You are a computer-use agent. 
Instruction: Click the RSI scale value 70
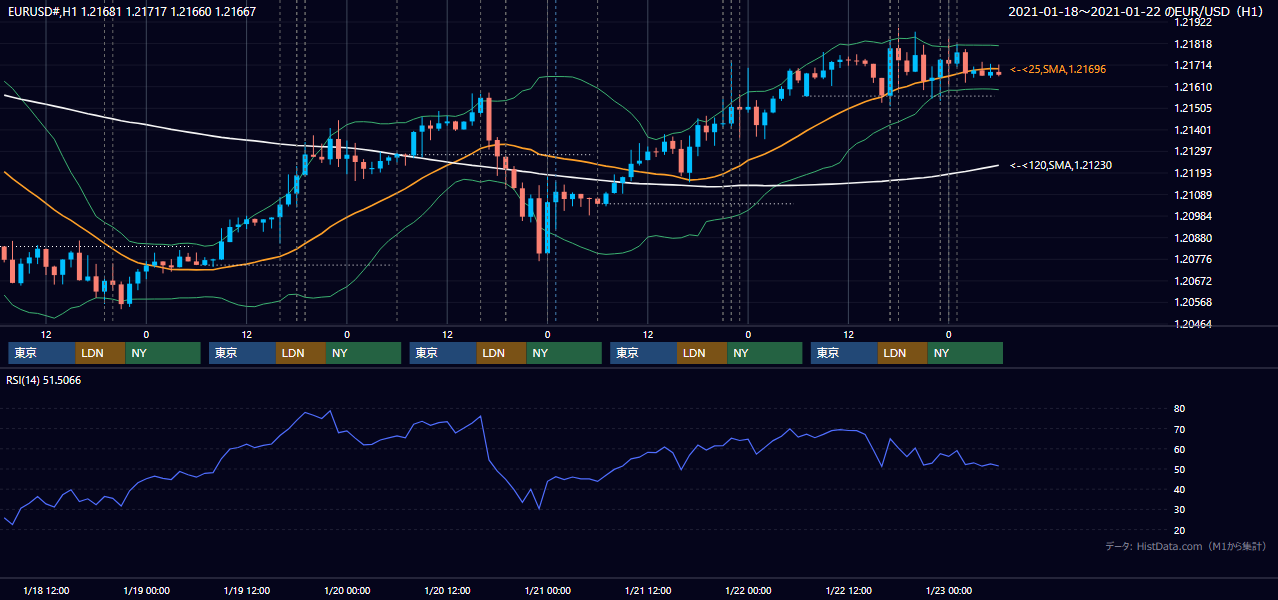1180,429
